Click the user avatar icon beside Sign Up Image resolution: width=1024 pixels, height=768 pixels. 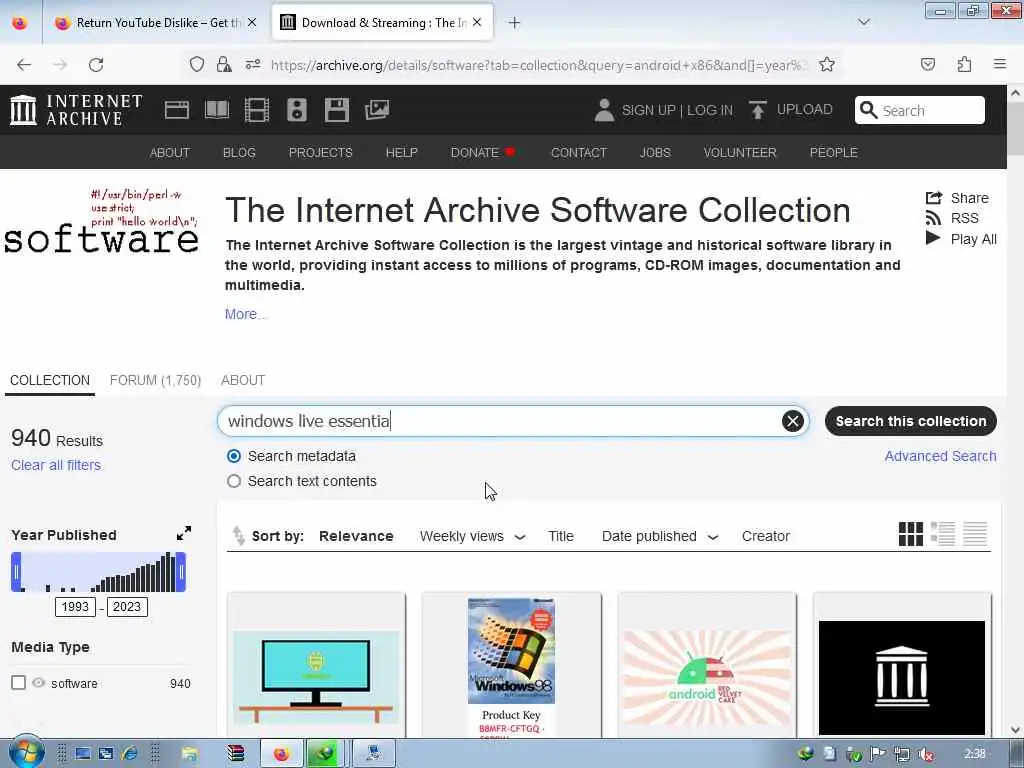click(604, 110)
